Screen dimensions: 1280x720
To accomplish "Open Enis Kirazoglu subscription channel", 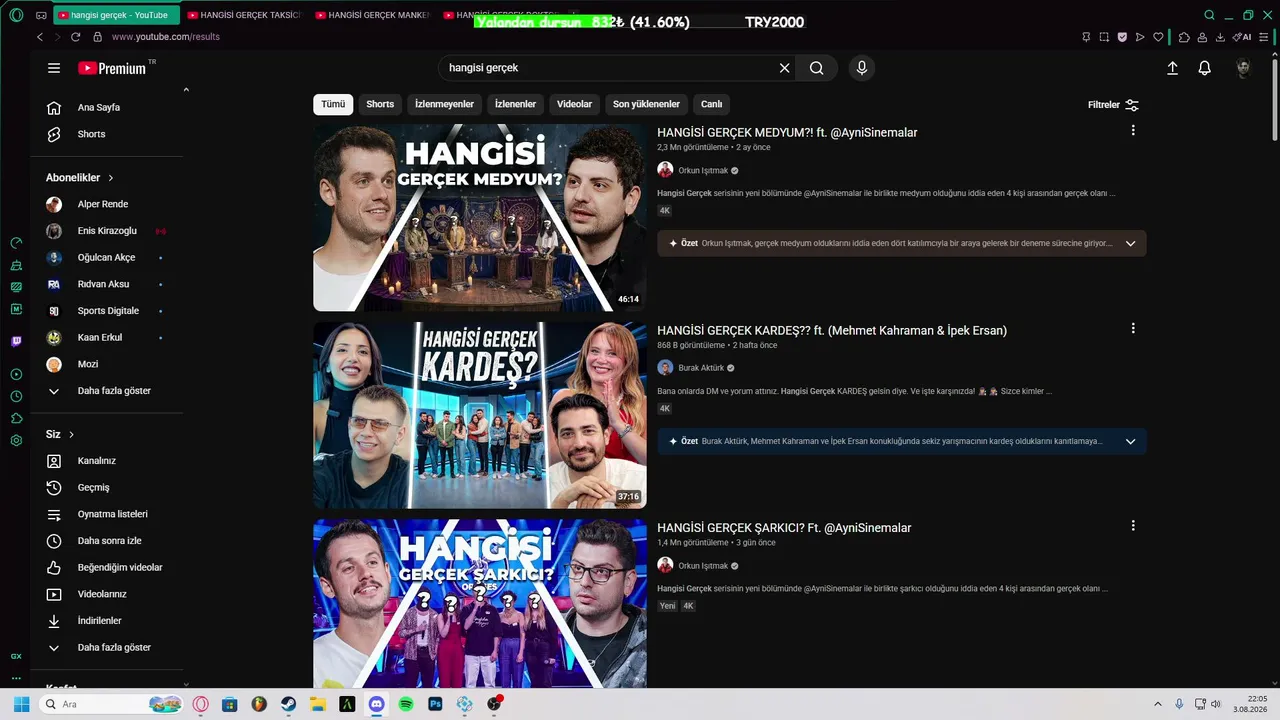I will click(x=107, y=231).
